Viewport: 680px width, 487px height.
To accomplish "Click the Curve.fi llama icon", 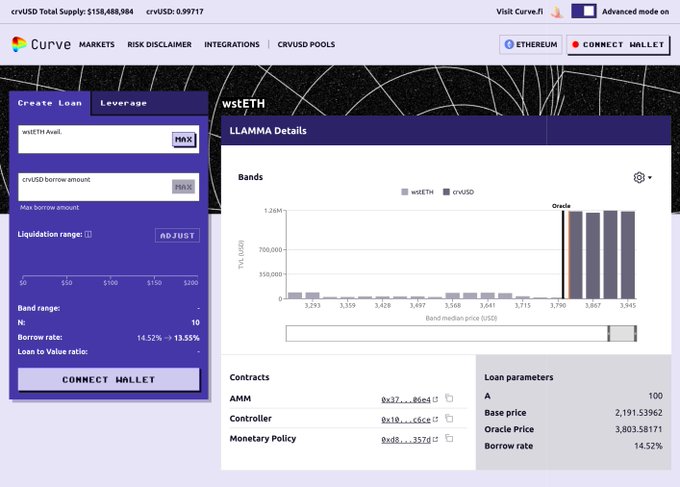I will pos(557,12).
